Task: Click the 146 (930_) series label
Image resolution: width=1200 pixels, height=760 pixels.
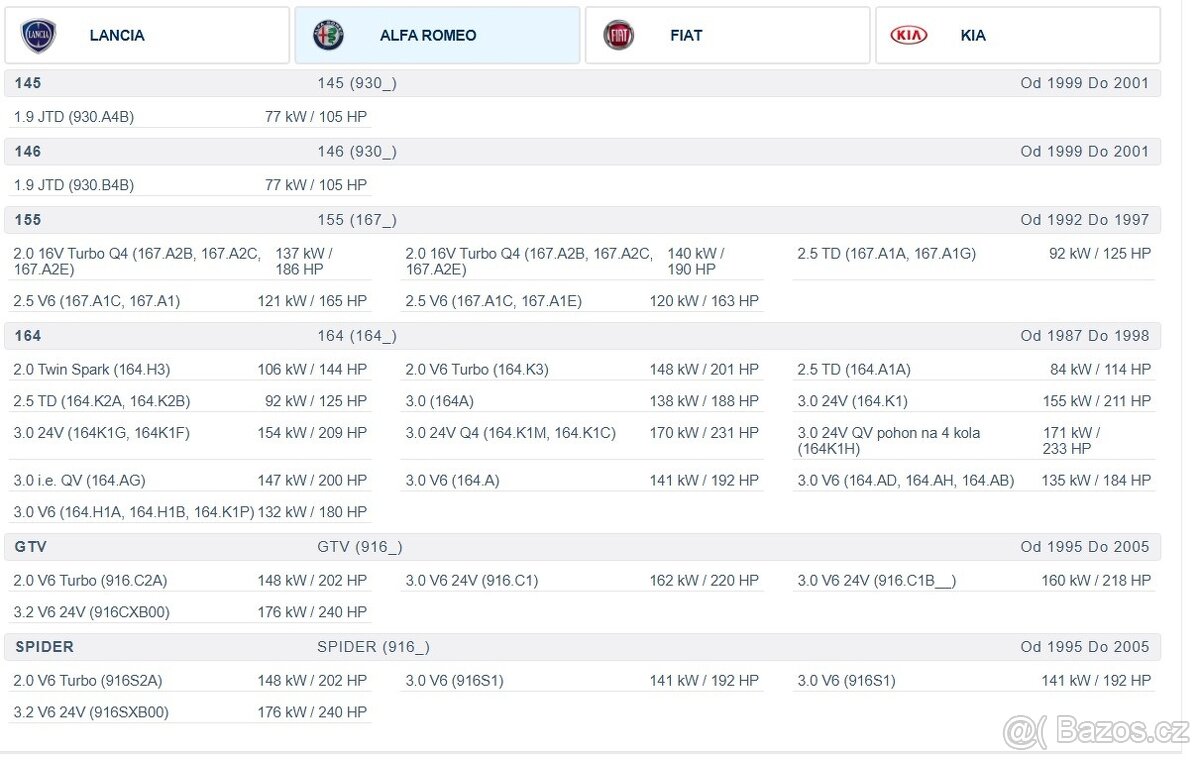Action: point(357,152)
